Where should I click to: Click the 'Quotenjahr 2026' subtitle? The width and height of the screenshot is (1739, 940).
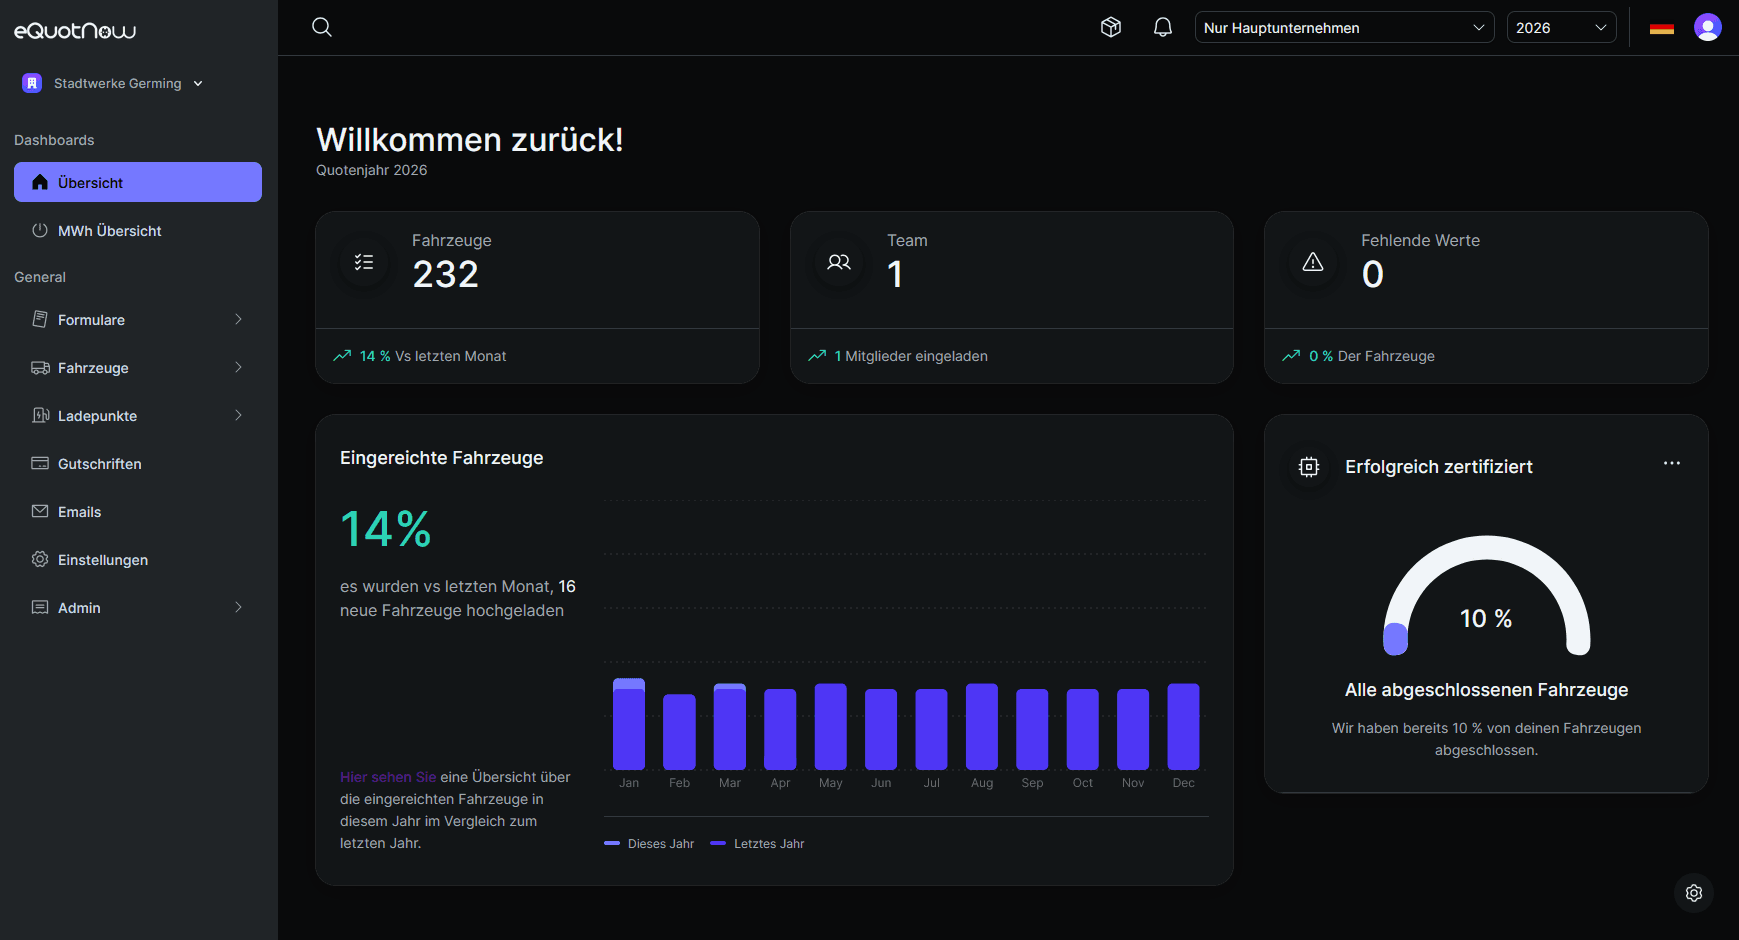[x=372, y=170]
